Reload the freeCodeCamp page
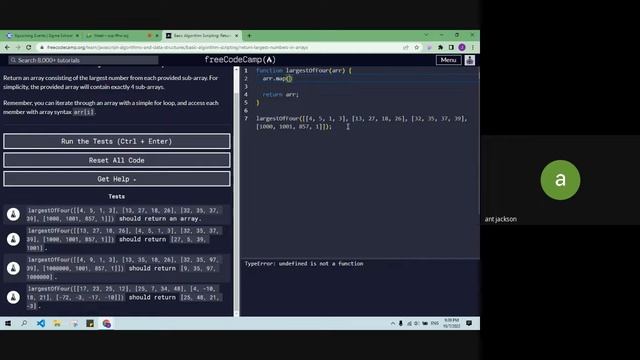Image resolution: width=640 pixels, height=360 pixels. (29, 47)
